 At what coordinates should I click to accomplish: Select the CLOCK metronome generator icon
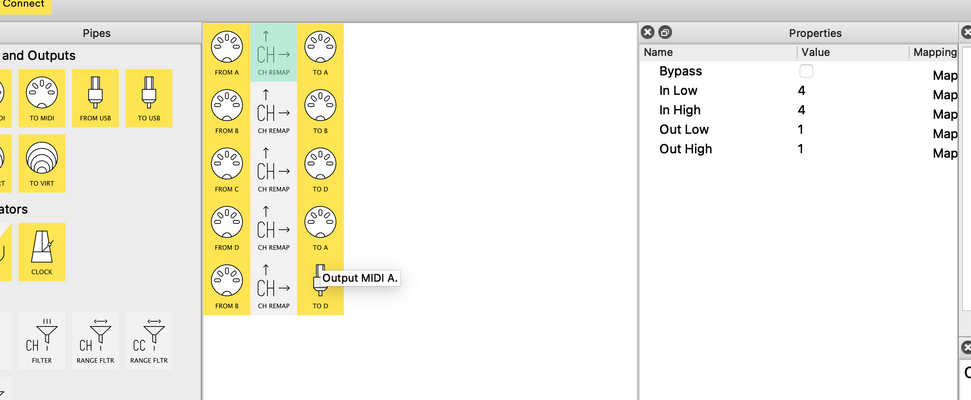pyautogui.click(x=41, y=251)
